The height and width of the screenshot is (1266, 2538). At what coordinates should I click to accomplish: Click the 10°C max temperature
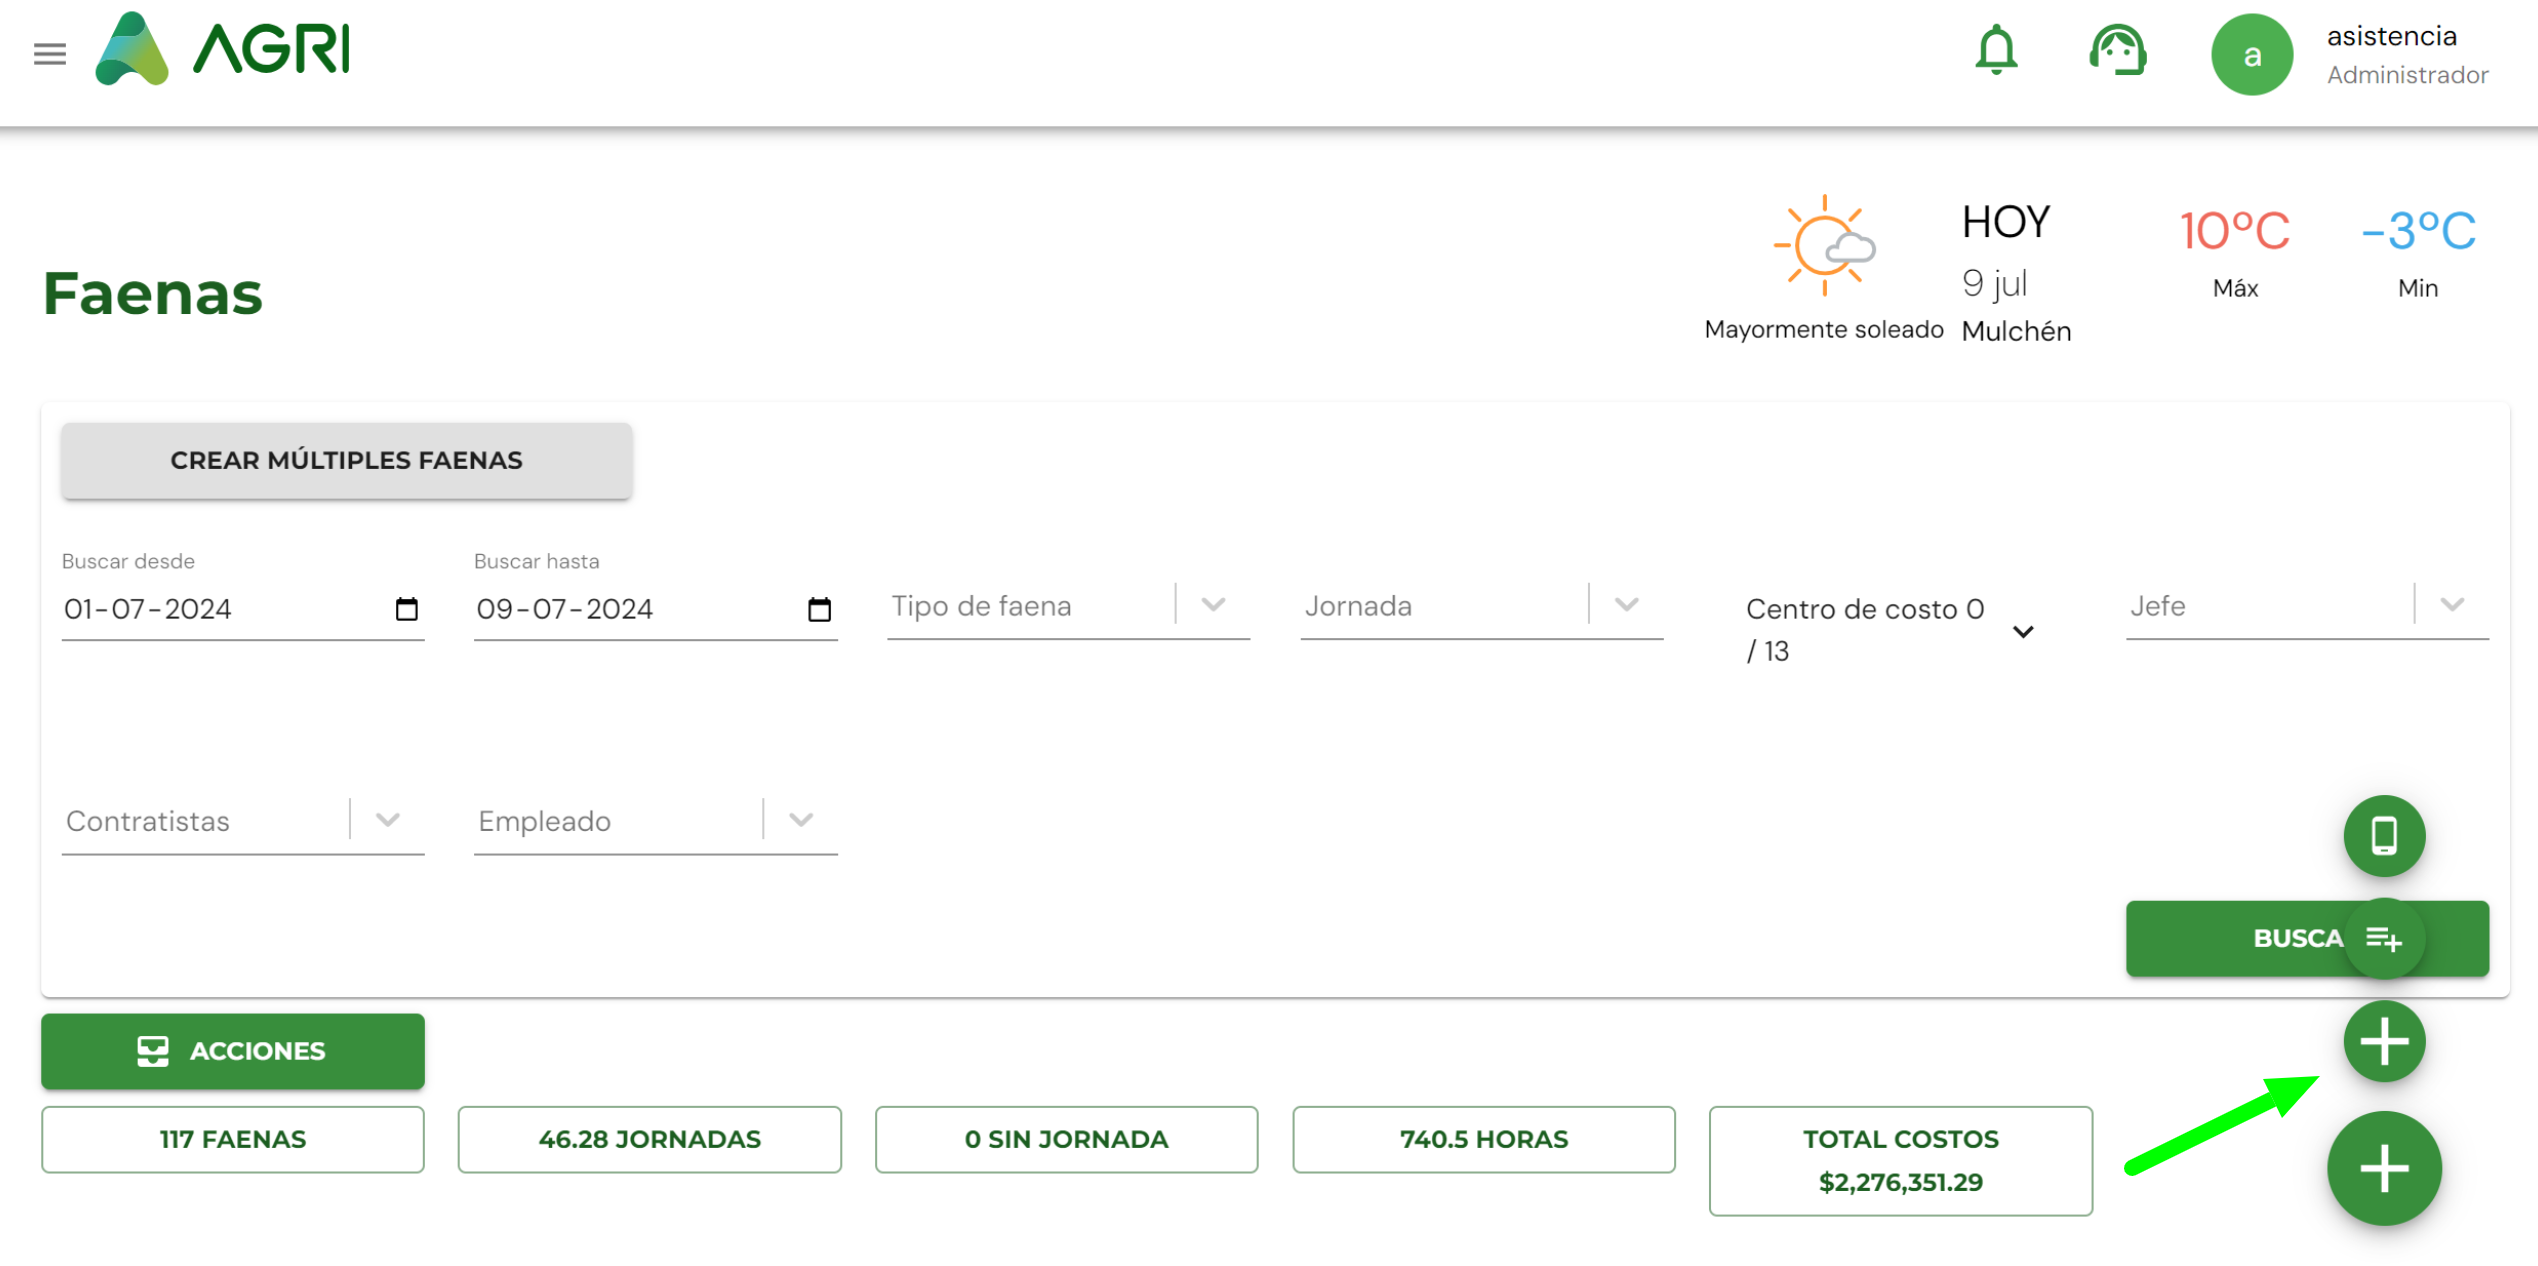(2235, 232)
